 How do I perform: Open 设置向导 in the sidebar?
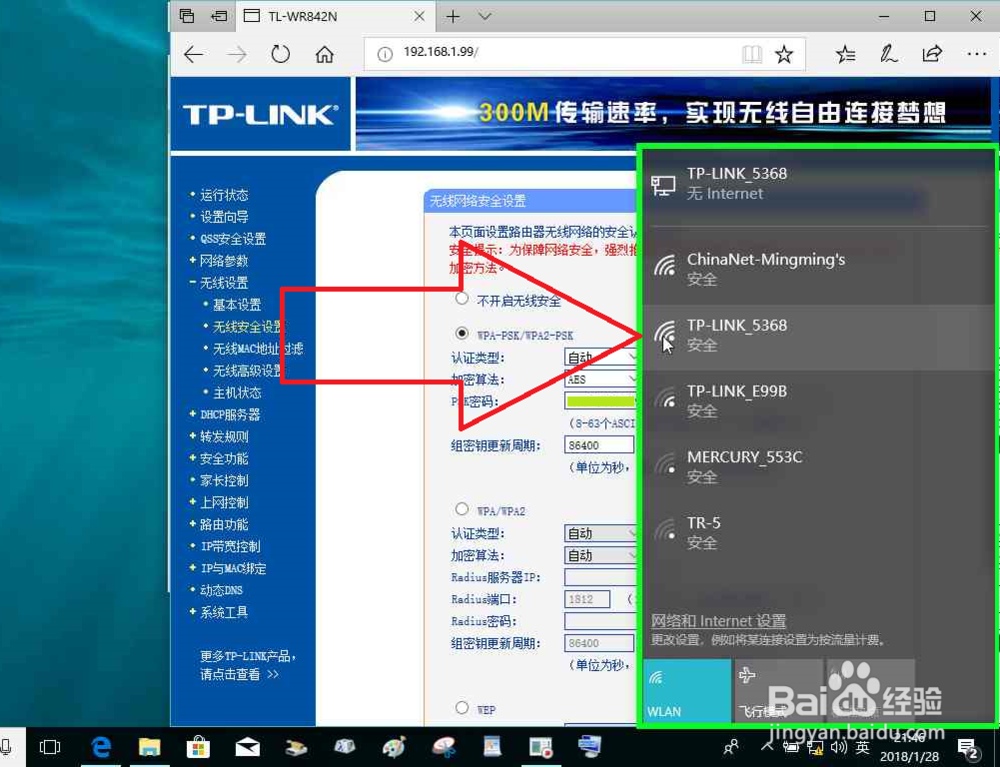[224, 217]
